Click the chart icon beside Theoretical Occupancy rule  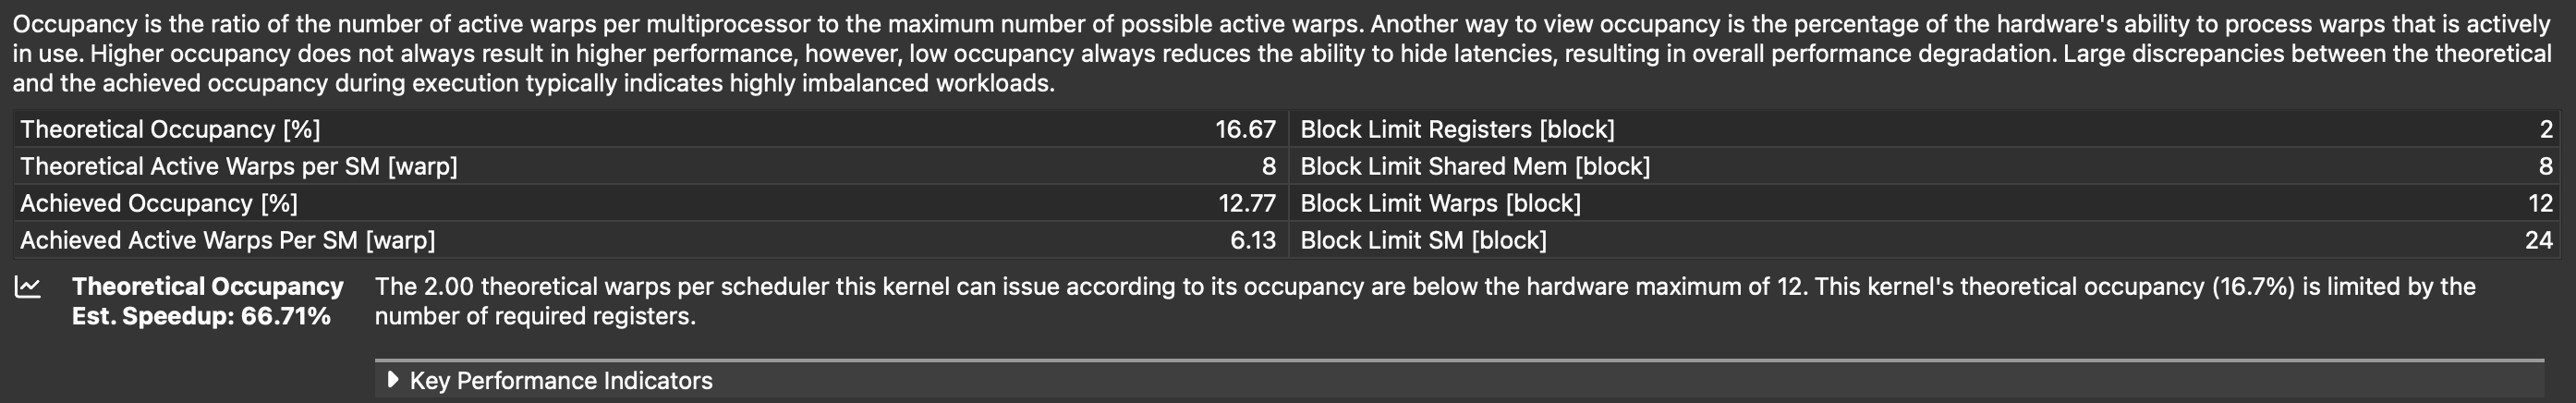pos(28,288)
